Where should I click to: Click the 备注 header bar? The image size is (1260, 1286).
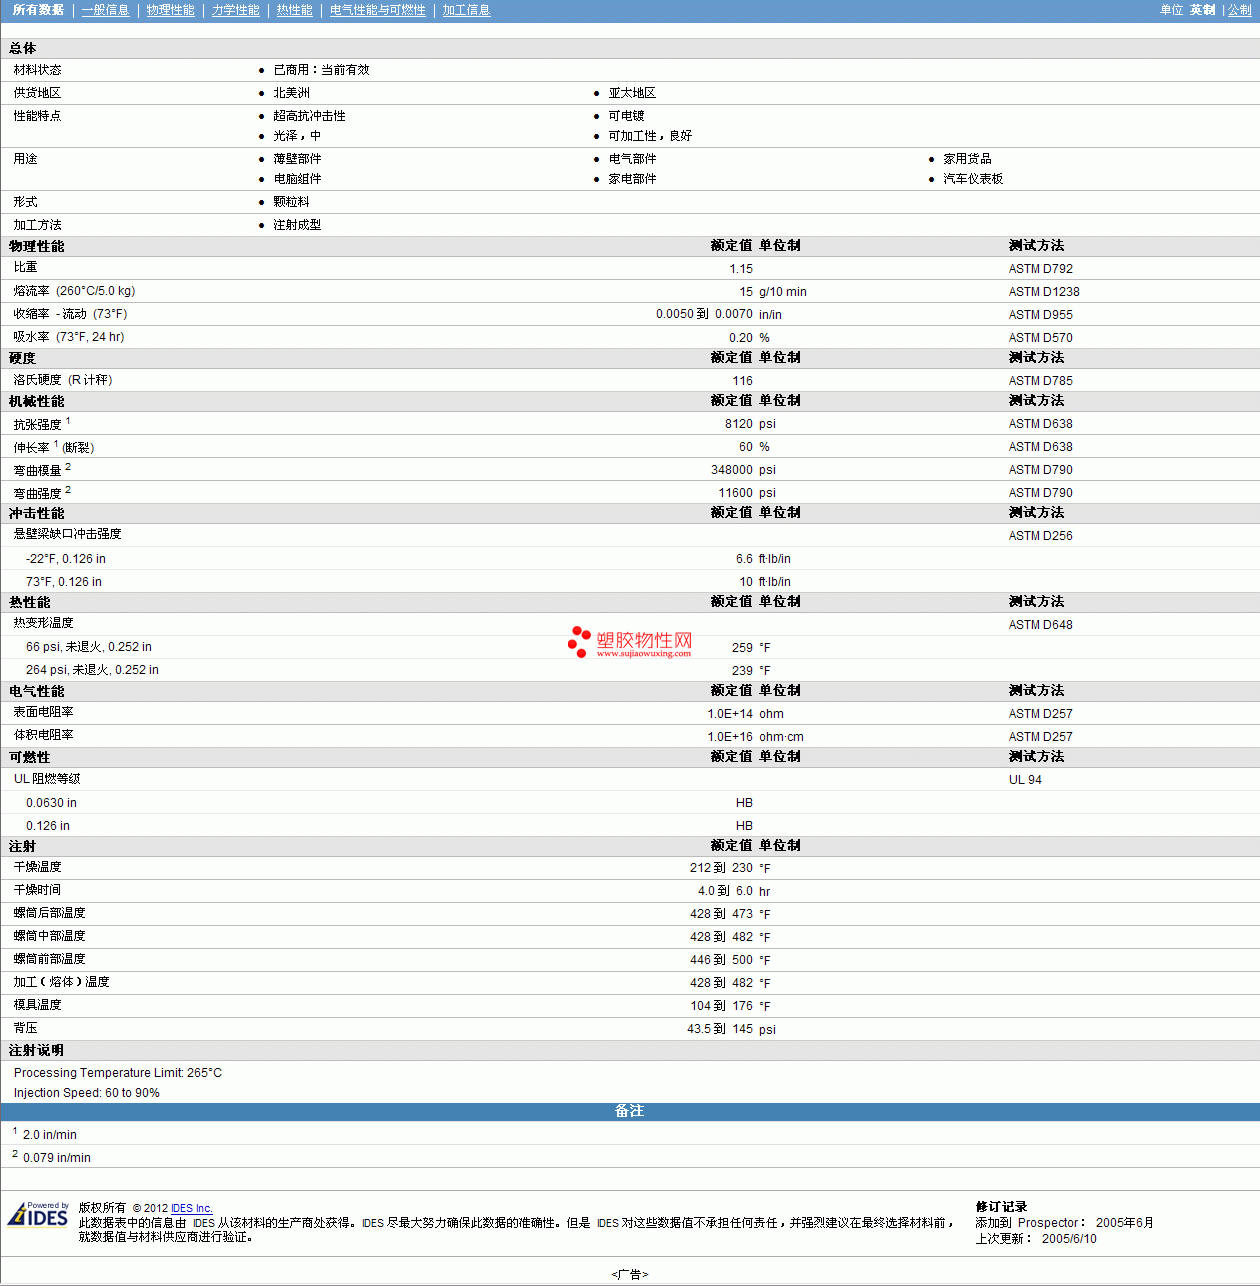pos(630,1111)
